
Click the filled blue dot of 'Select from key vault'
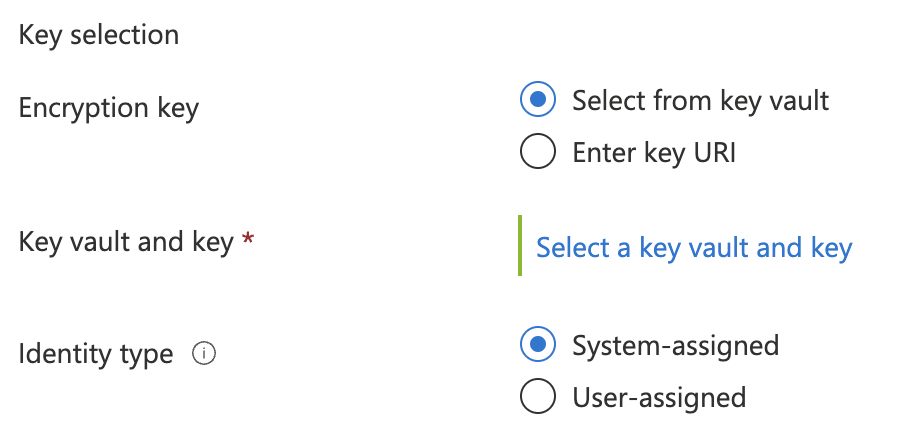[x=537, y=99]
